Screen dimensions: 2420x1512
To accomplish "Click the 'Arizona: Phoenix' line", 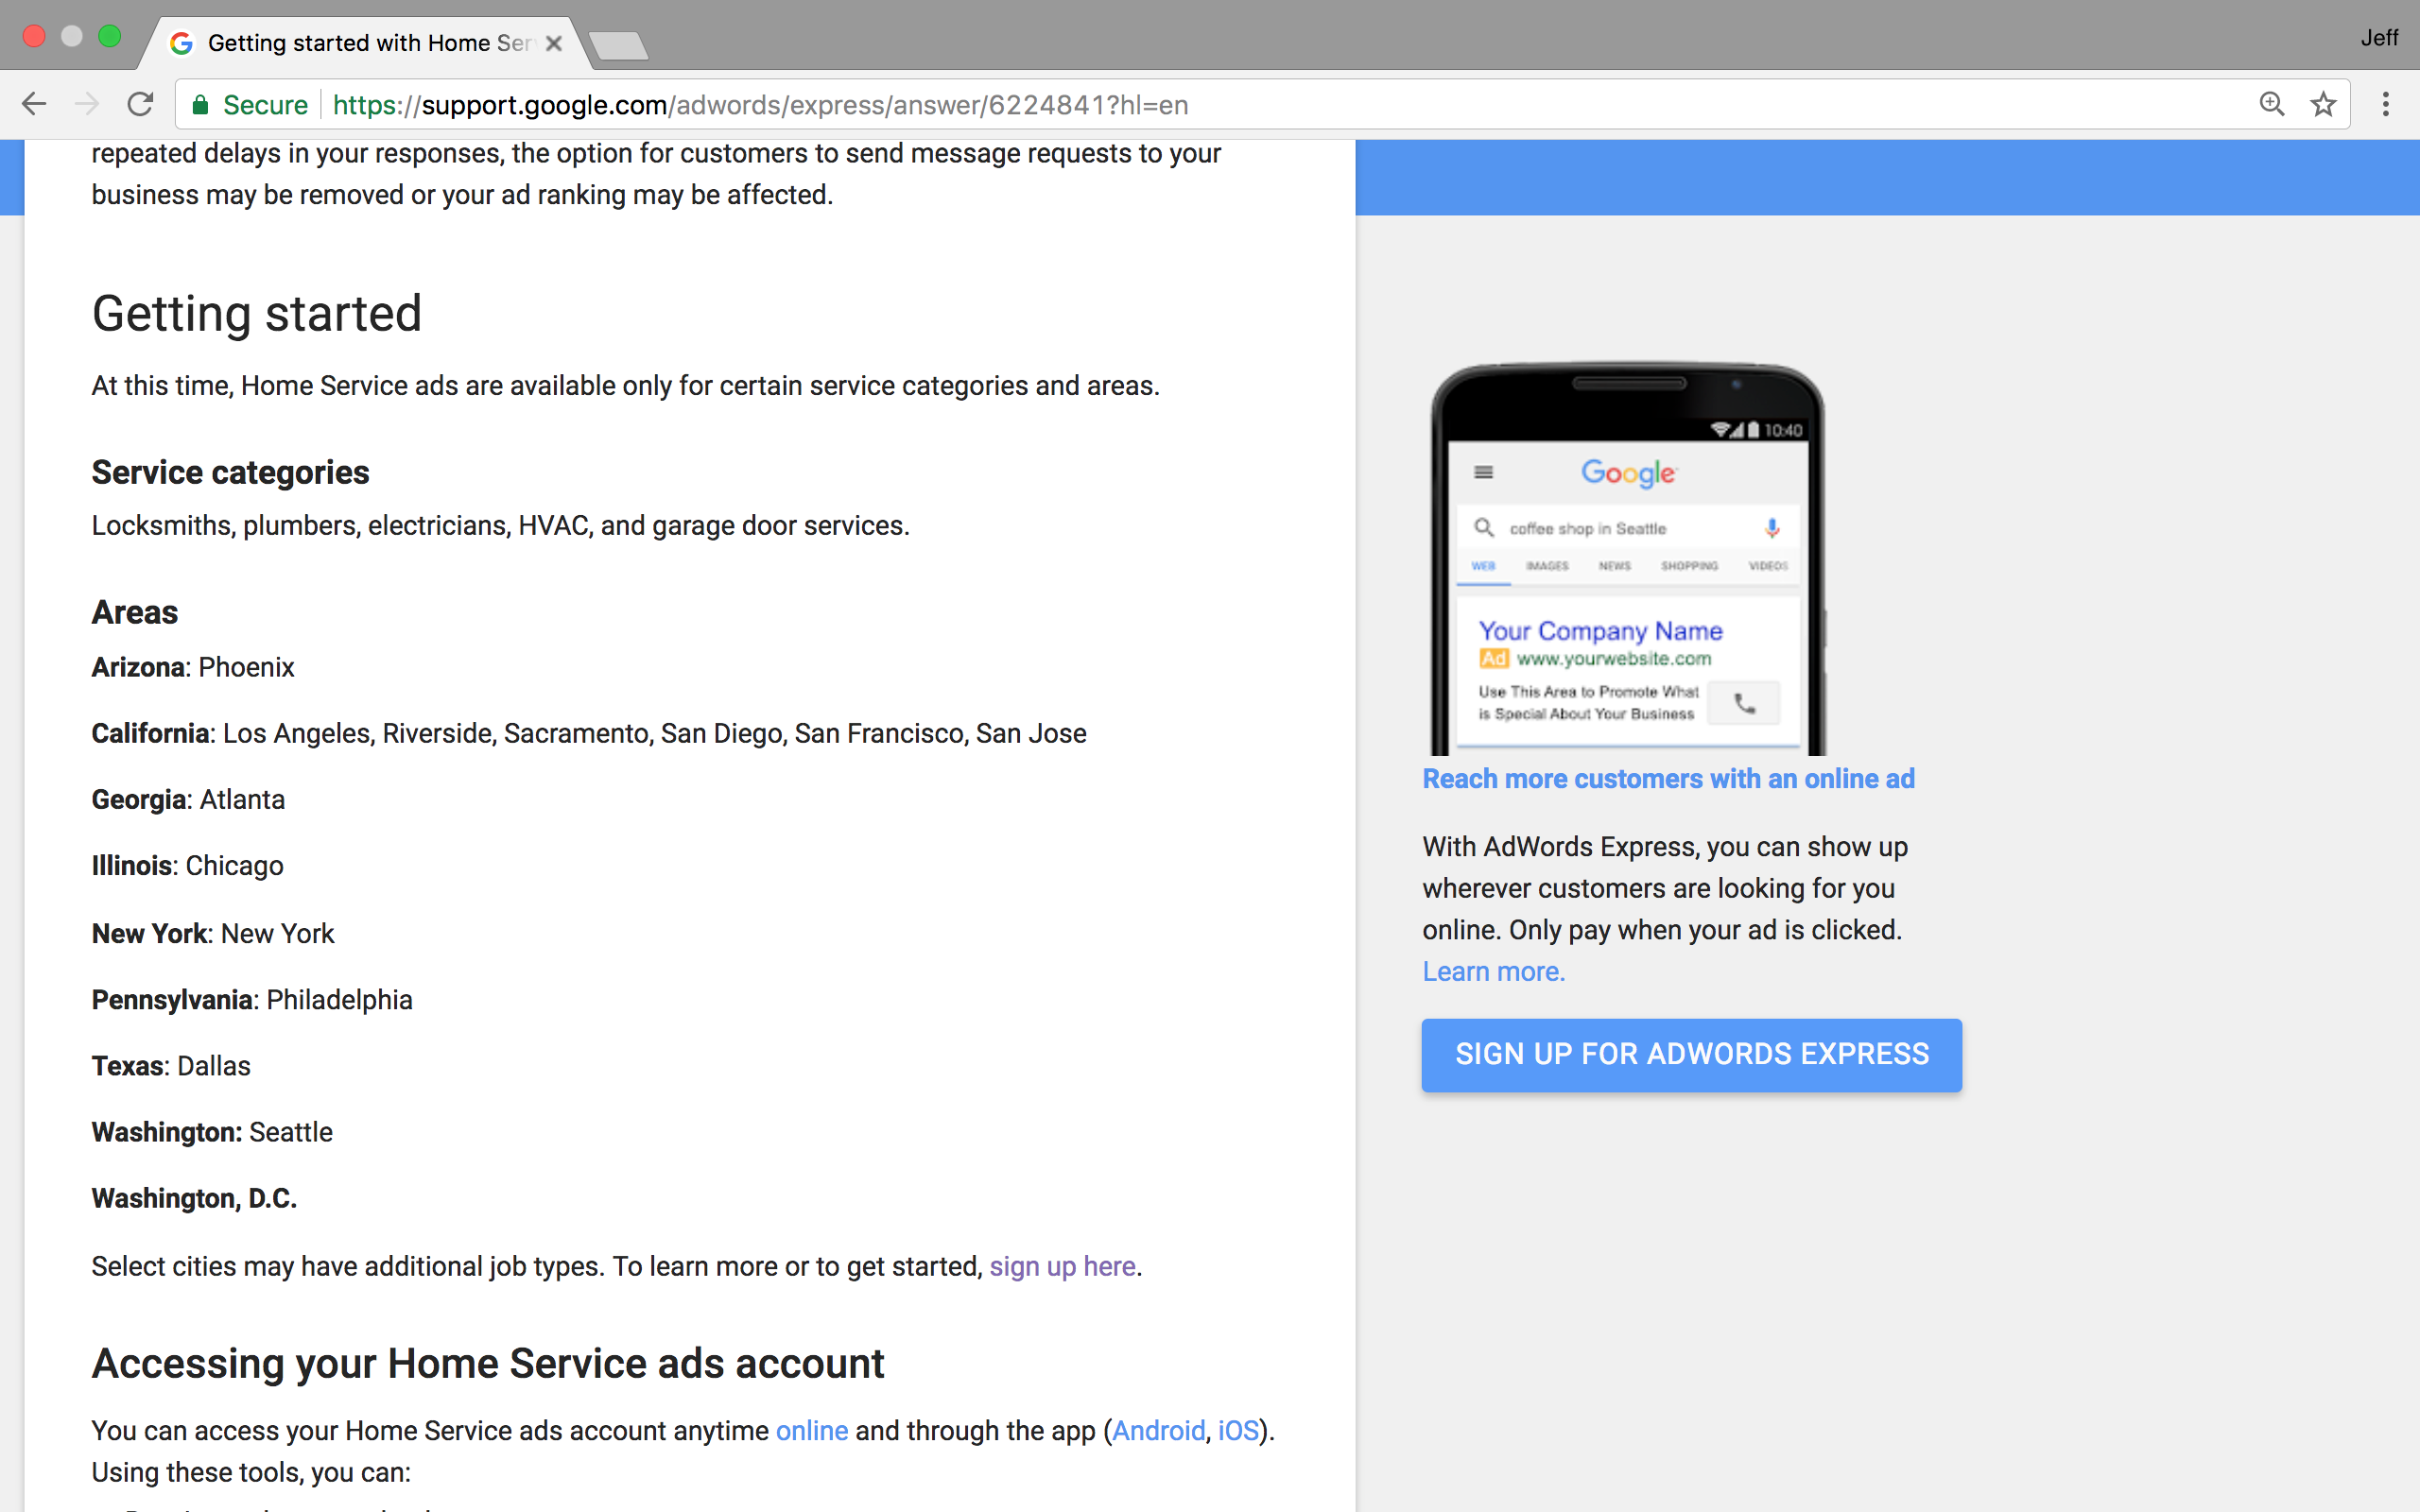I will [x=193, y=667].
